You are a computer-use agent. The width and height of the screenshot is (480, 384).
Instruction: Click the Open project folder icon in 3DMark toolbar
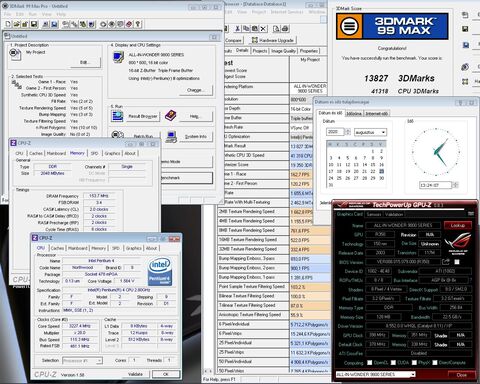point(17,24)
